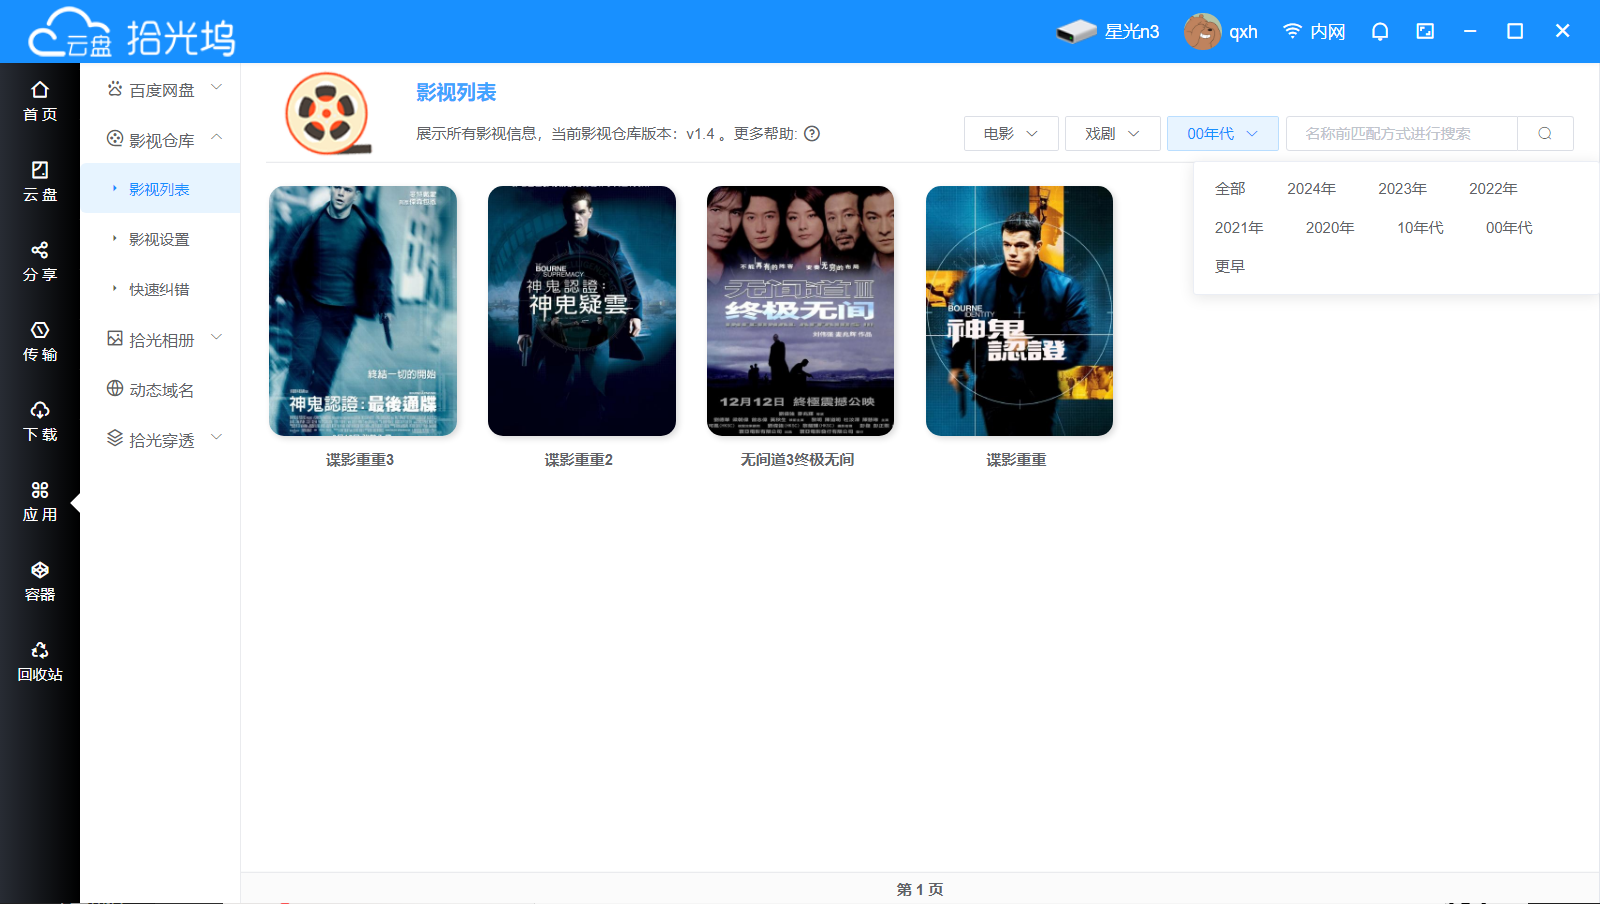The height and width of the screenshot is (904, 1600).
Task: Open the 容器 container section
Action: tap(40, 581)
